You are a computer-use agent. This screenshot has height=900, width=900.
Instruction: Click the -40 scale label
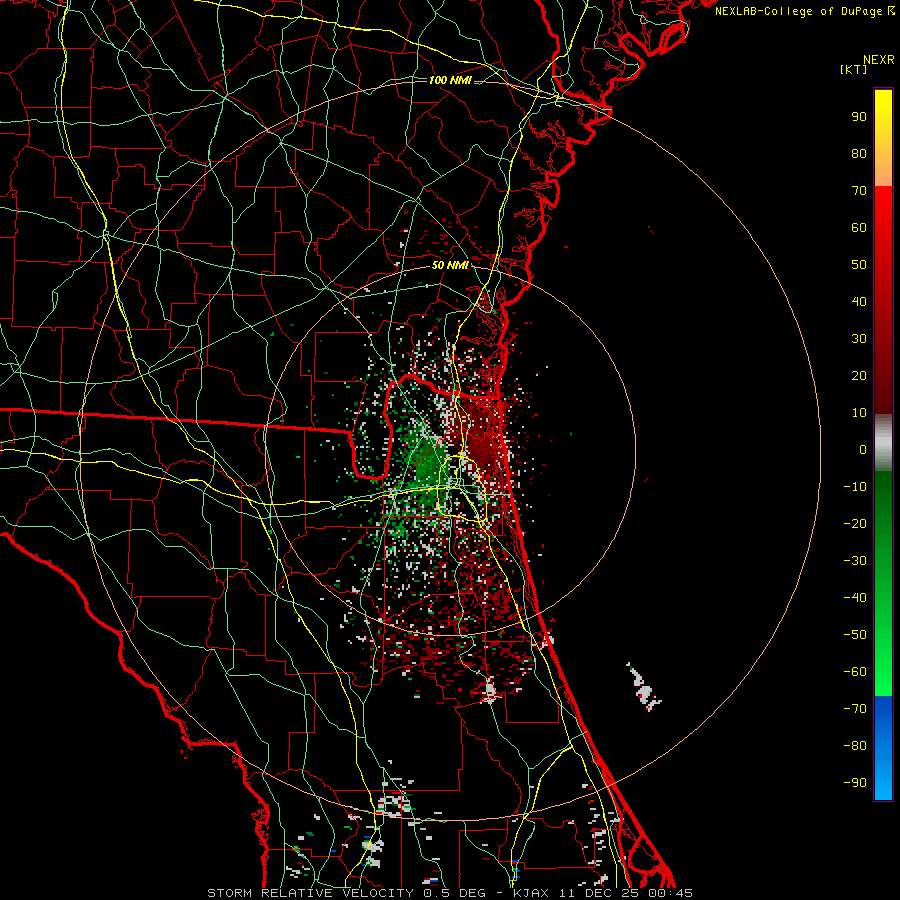pyautogui.click(x=855, y=598)
